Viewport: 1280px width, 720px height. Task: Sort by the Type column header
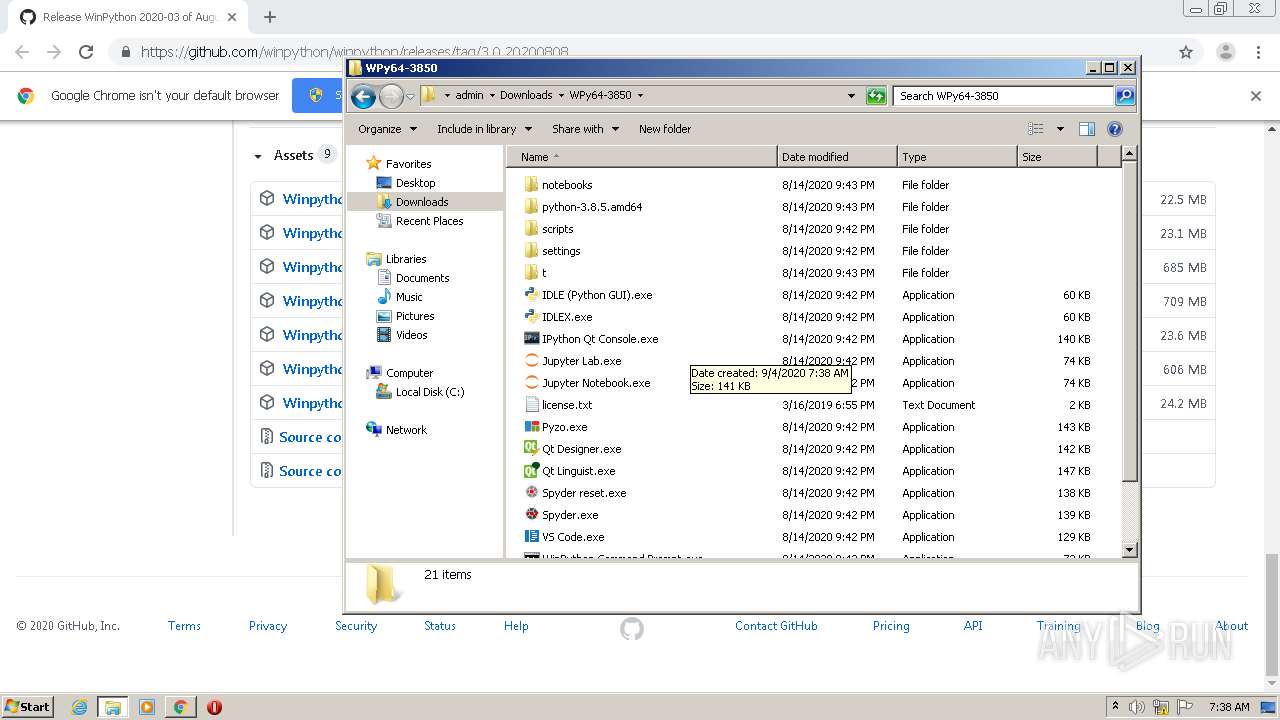point(957,157)
